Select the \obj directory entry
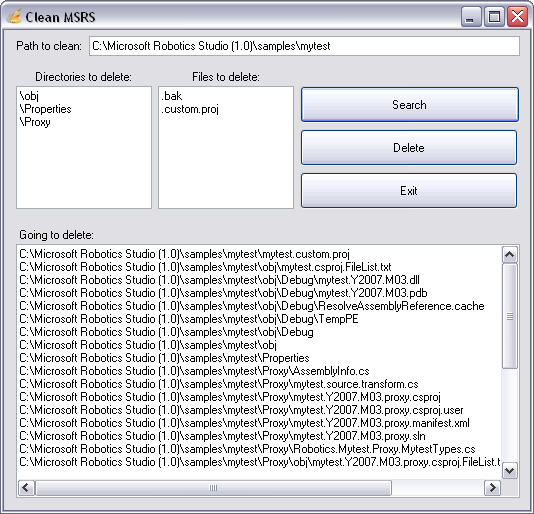The width and height of the screenshot is (534, 514). click(29, 96)
